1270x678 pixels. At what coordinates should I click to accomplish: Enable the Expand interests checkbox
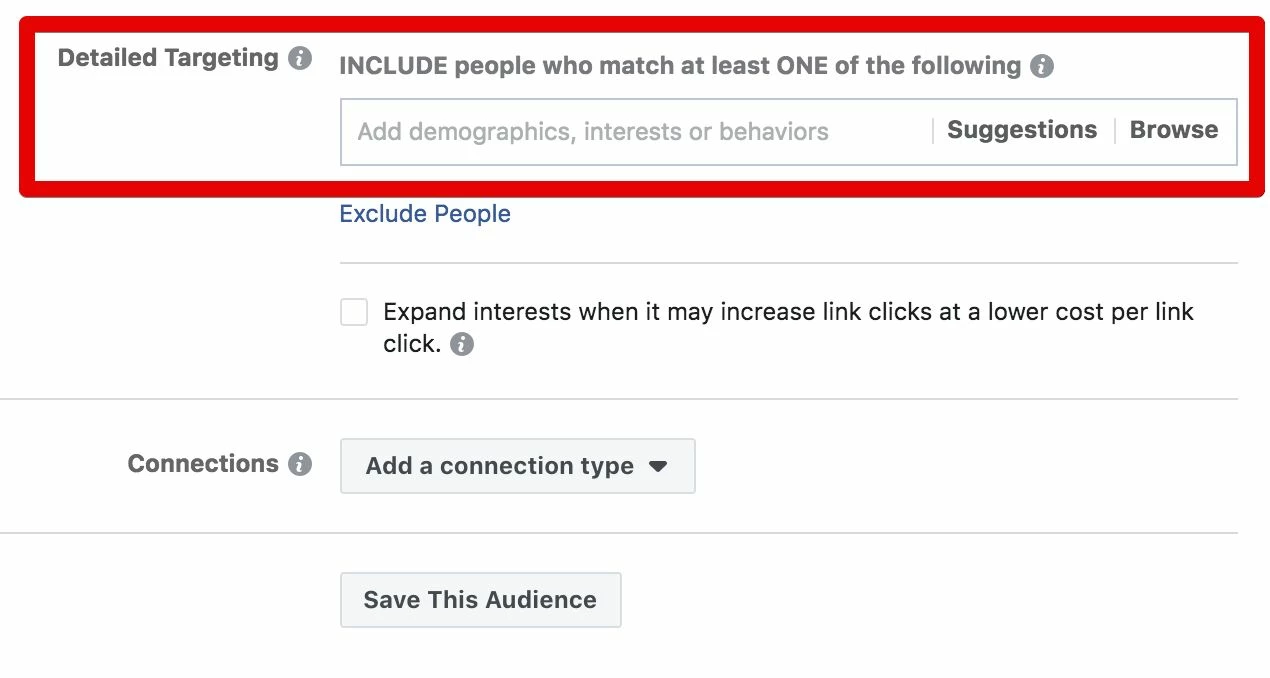coord(354,312)
